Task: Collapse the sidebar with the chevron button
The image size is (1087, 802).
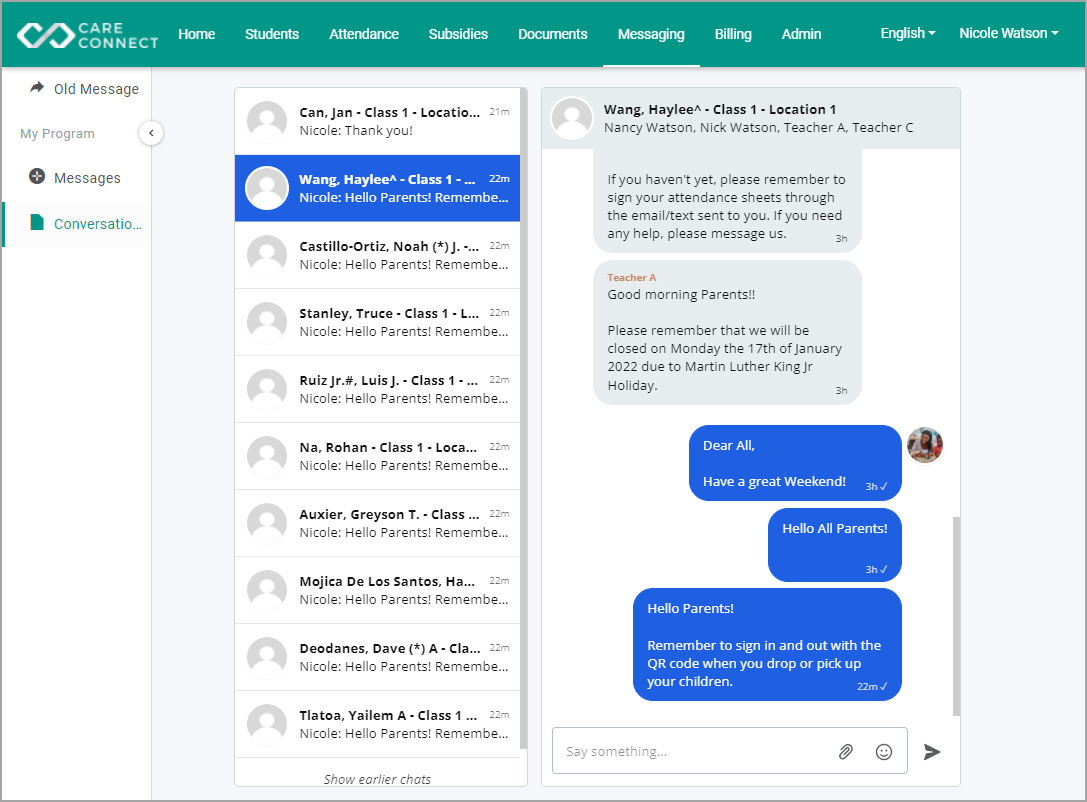Action: tap(151, 133)
